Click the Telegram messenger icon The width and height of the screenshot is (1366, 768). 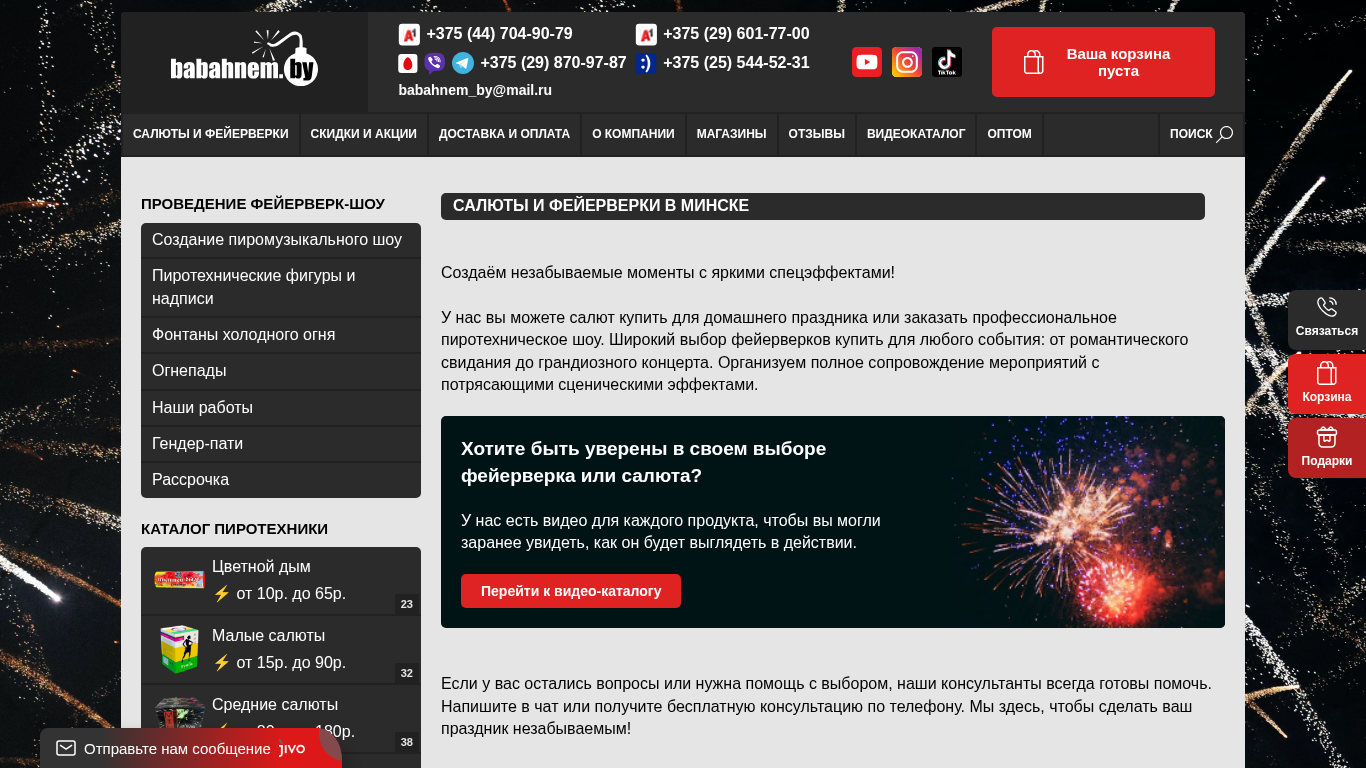tap(463, 63)
